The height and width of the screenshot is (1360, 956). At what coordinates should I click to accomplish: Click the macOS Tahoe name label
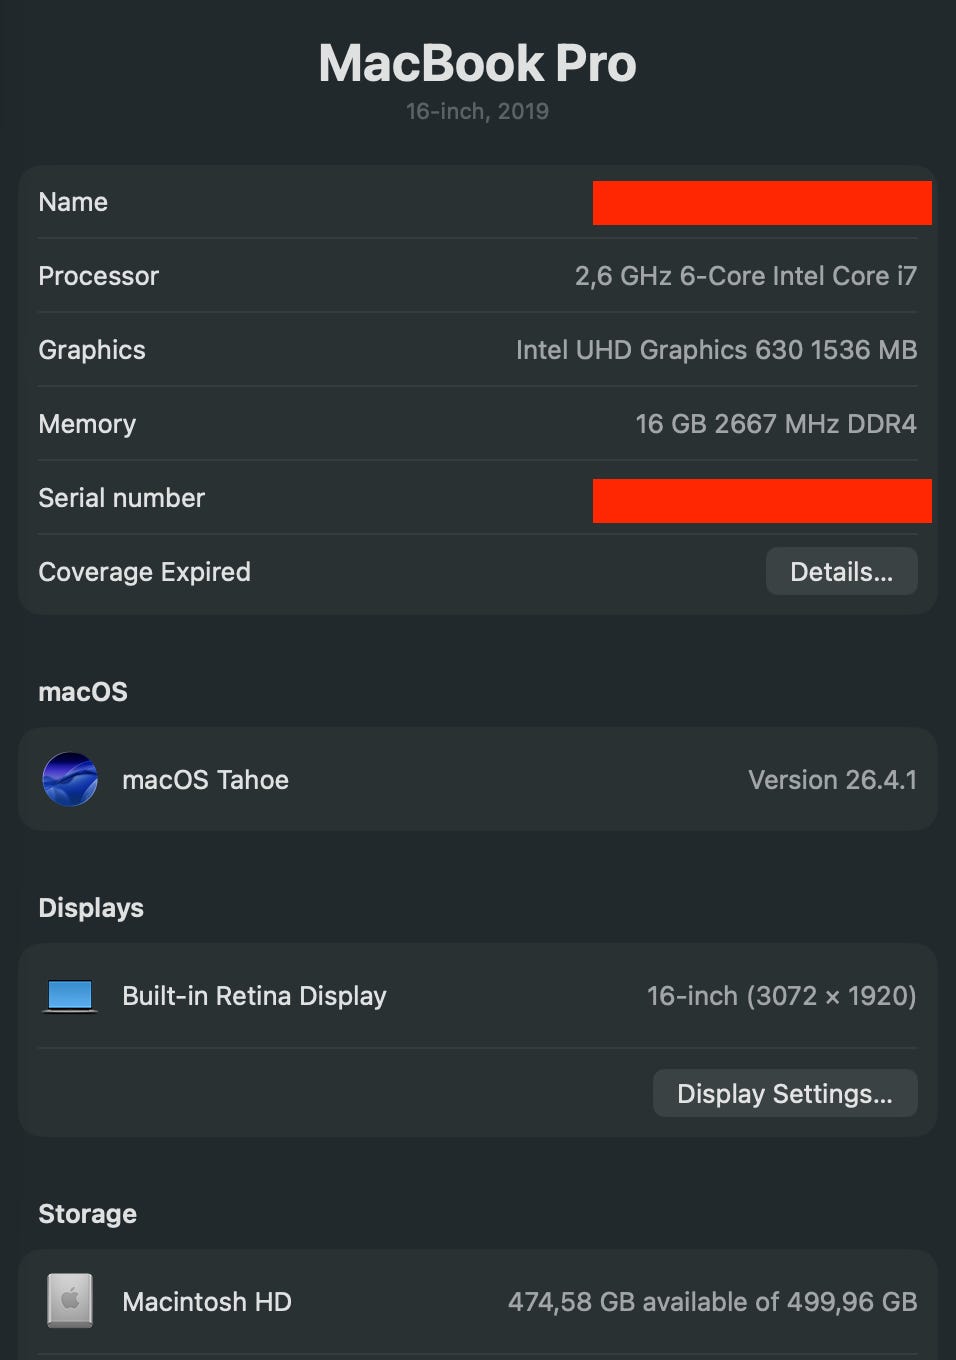coord(205,780)
